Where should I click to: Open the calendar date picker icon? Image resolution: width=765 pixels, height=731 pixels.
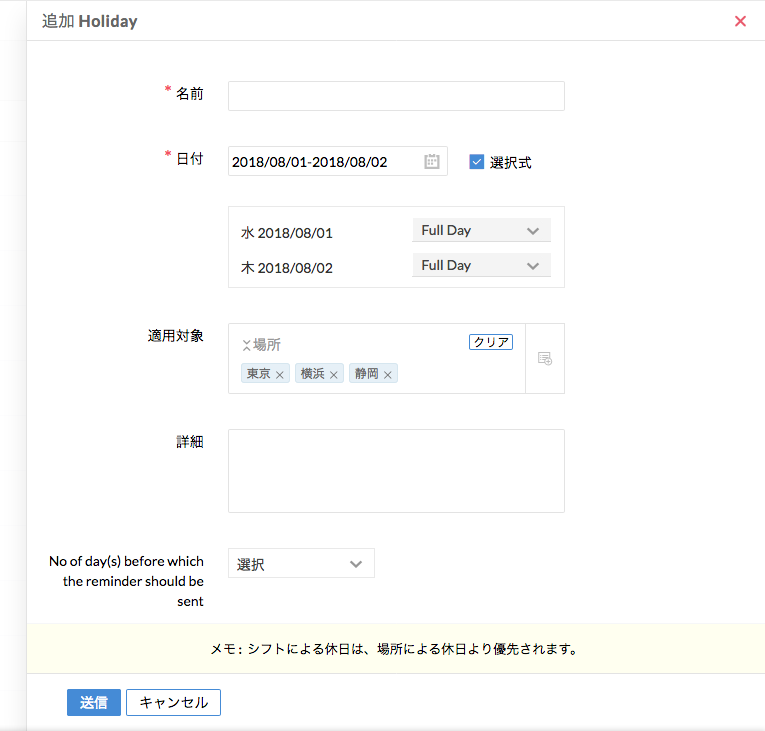click(432, 161)
